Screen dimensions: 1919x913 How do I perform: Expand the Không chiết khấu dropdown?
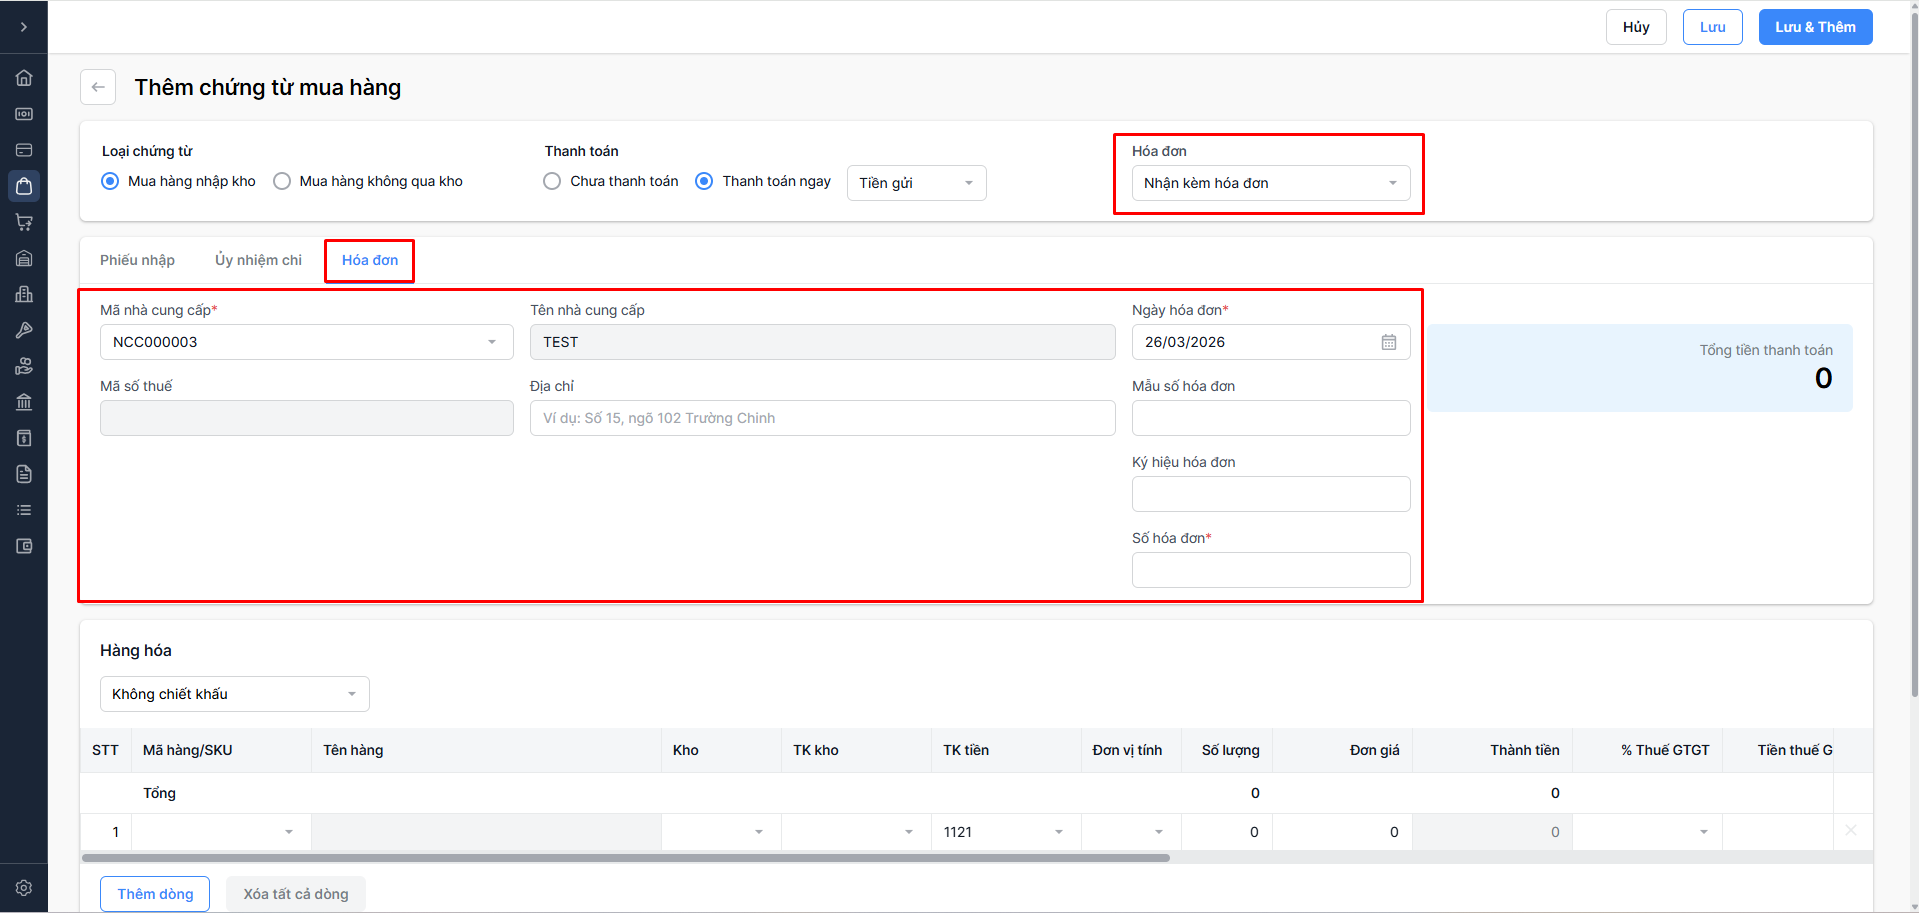click(x=234, y=694)
